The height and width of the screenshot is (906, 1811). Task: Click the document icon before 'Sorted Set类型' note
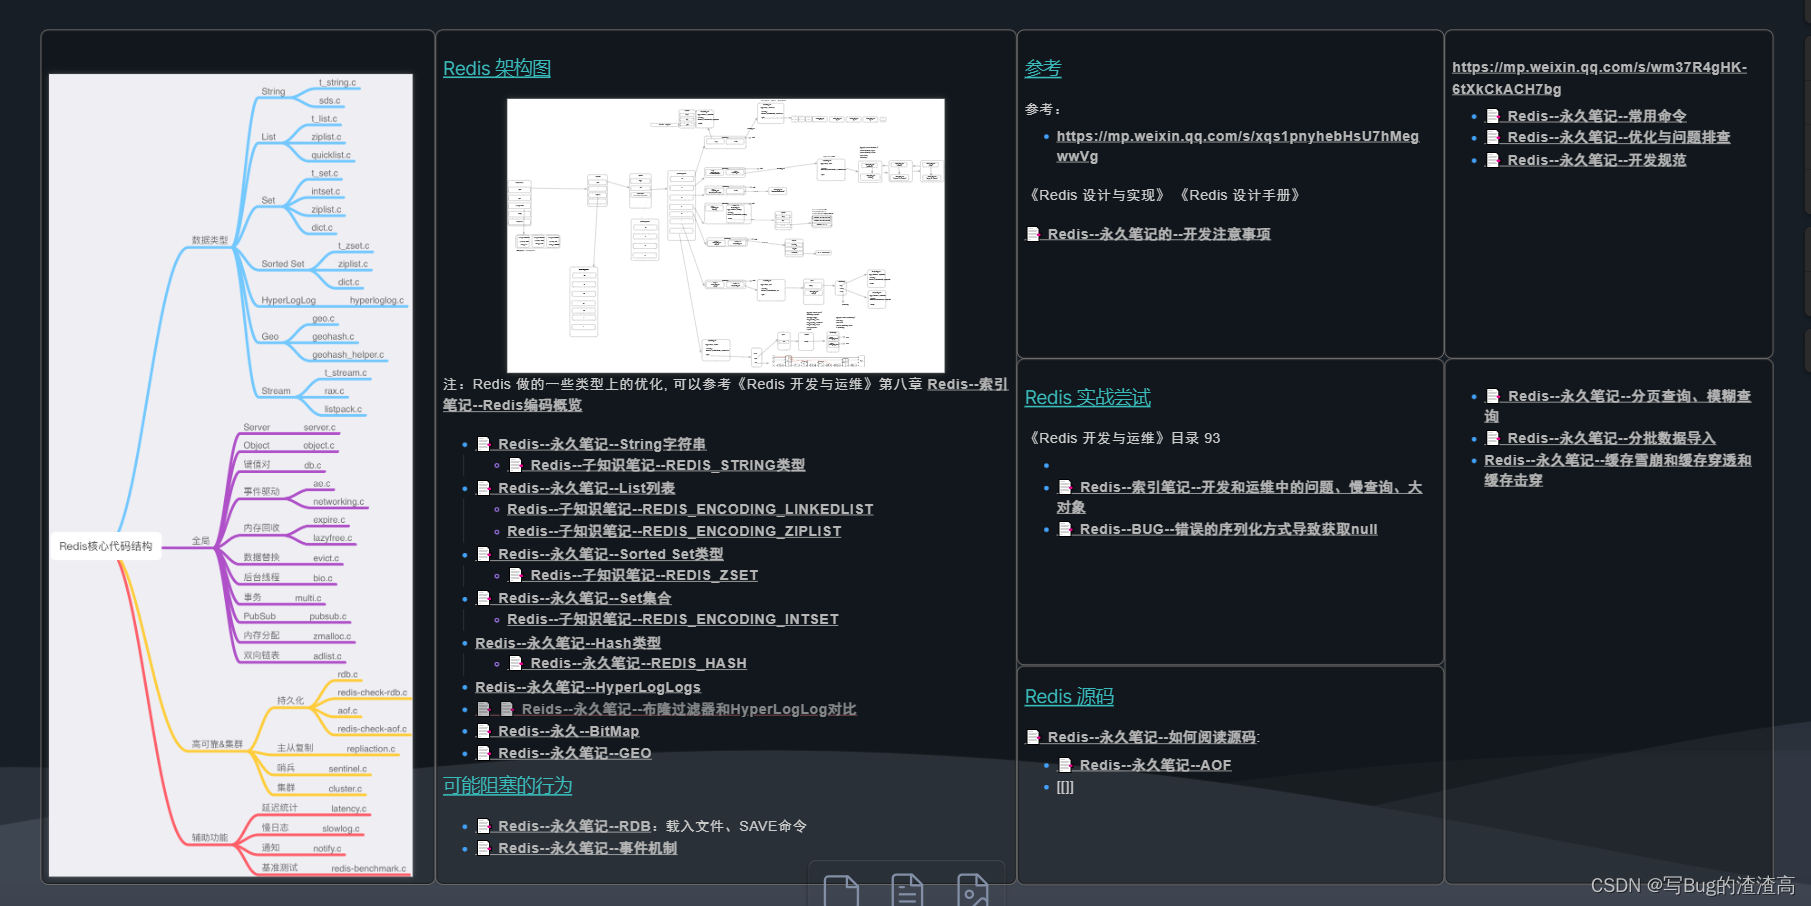tap(484, 554)
